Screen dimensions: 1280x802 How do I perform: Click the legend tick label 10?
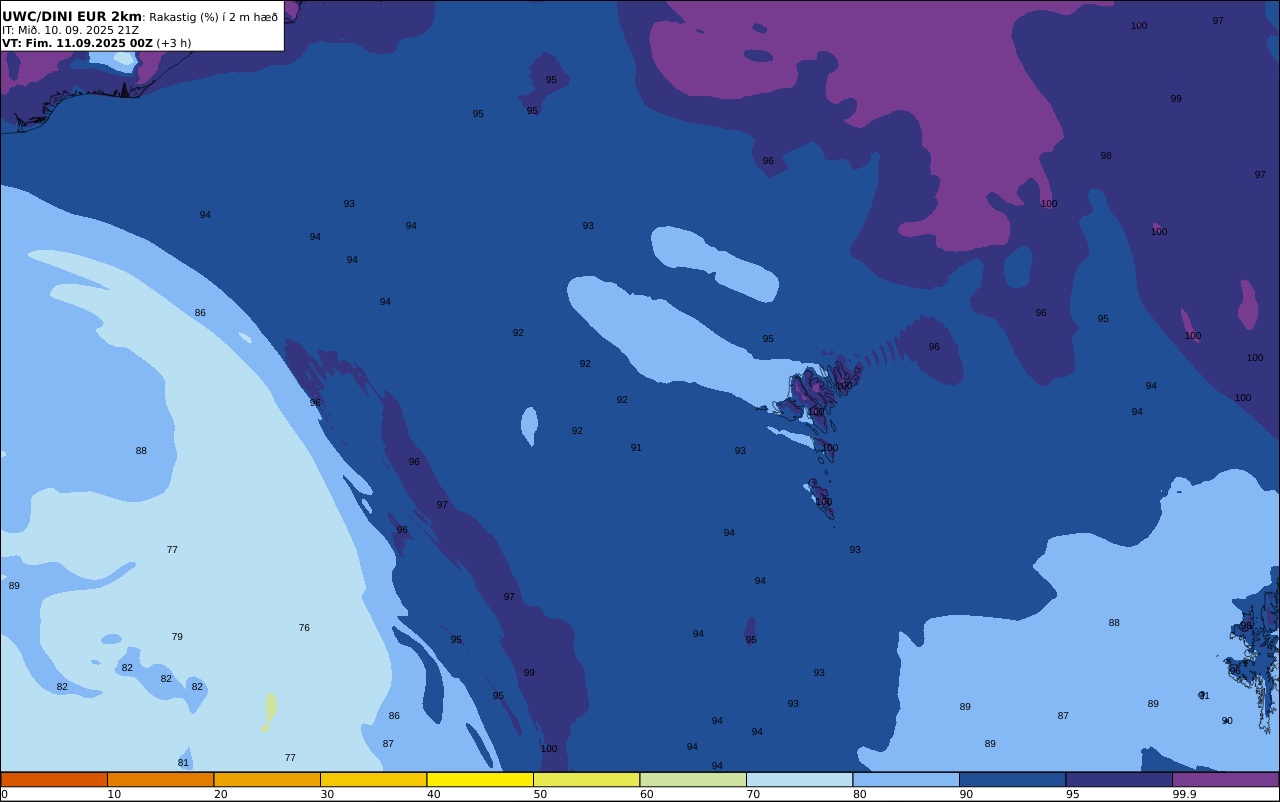click(114, 794)
